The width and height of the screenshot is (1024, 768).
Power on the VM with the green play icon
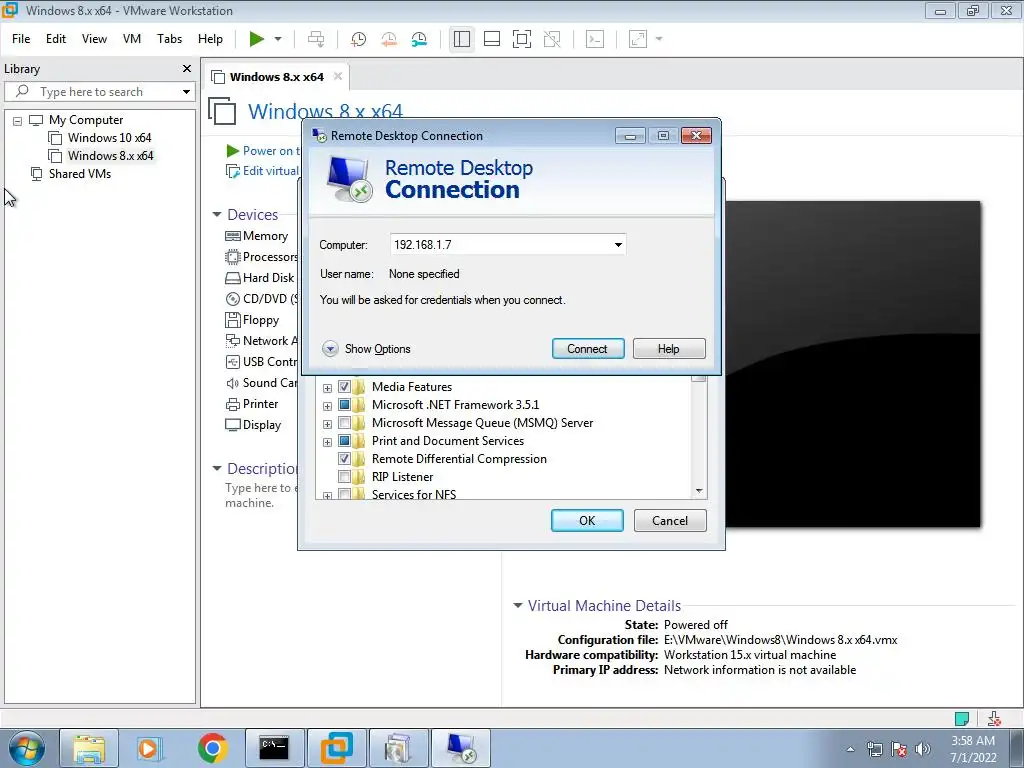tap(257, 39)
